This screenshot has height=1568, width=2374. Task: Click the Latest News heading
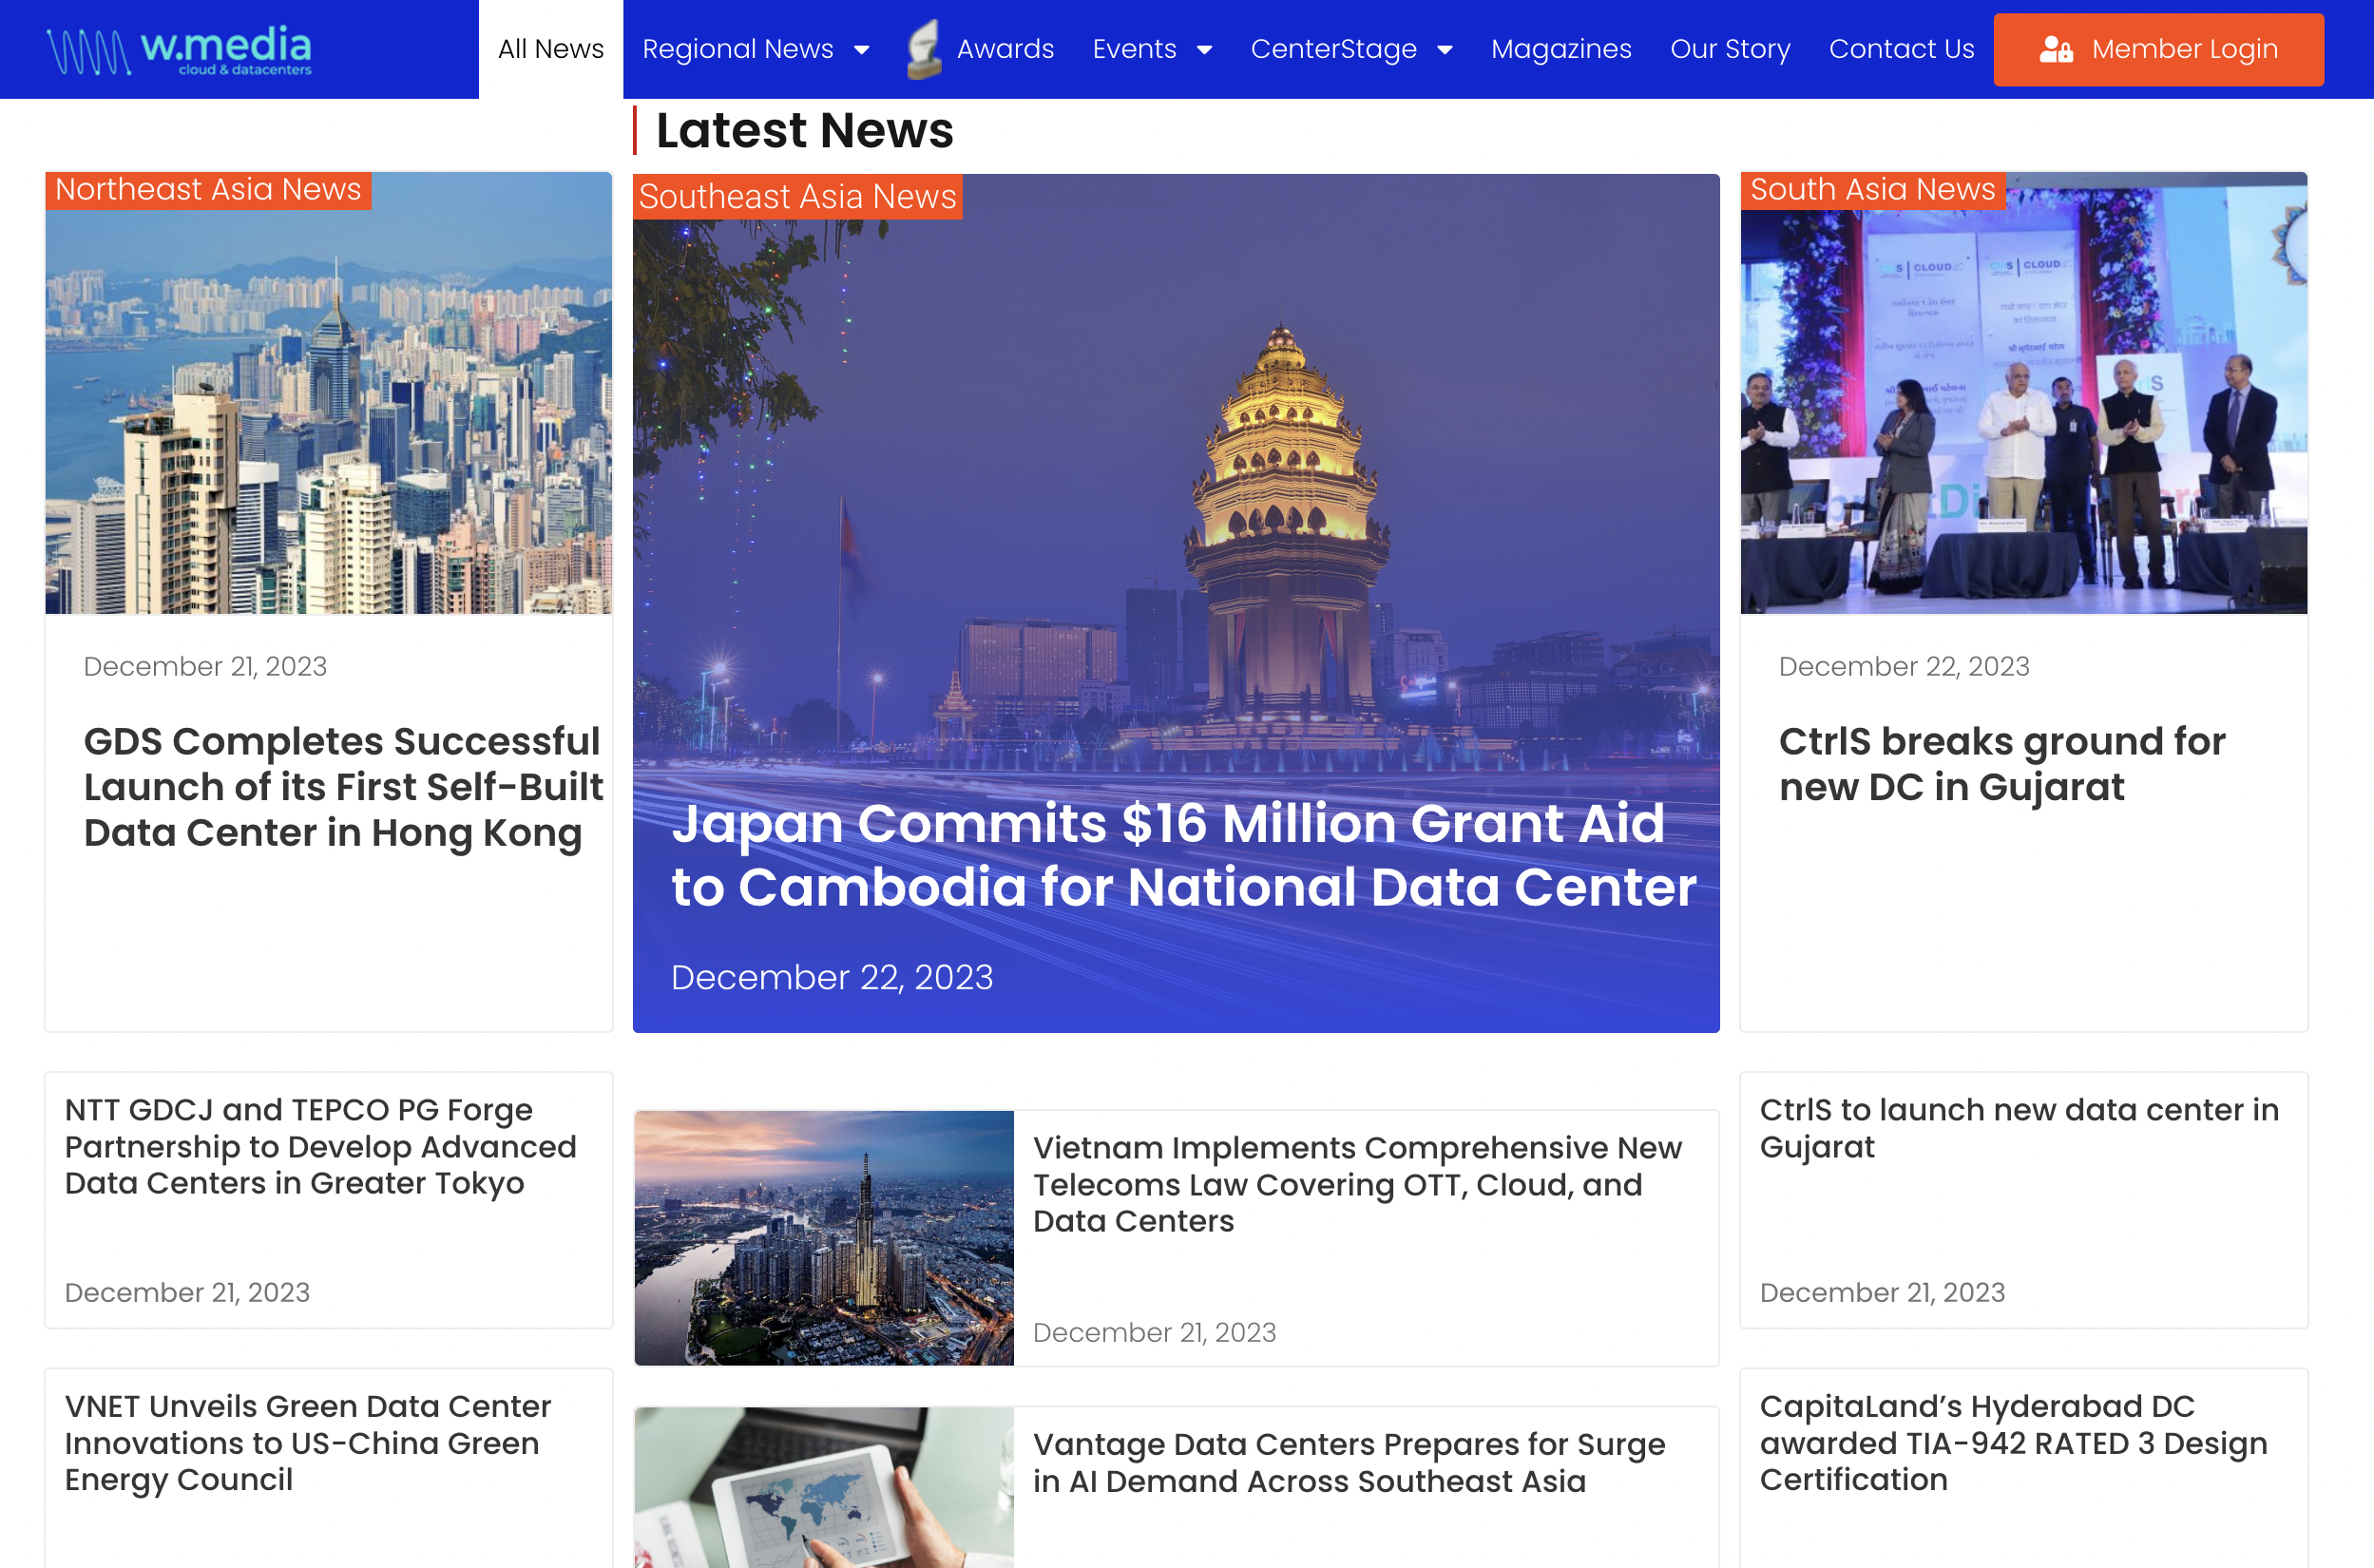pyautogui.click(x=804, y=131)
